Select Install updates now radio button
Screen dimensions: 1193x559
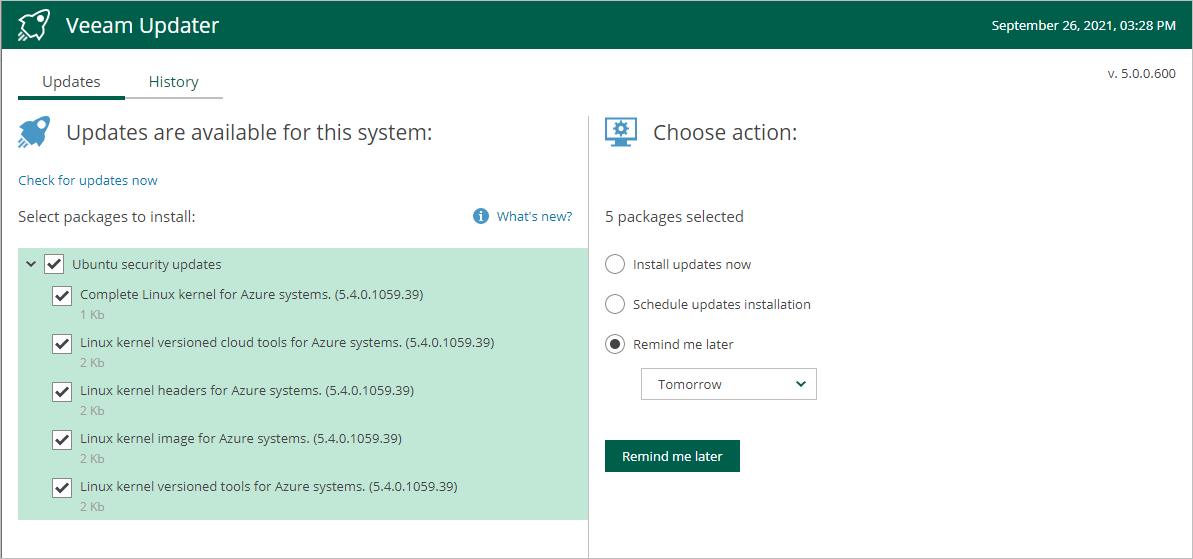[615, 265]
